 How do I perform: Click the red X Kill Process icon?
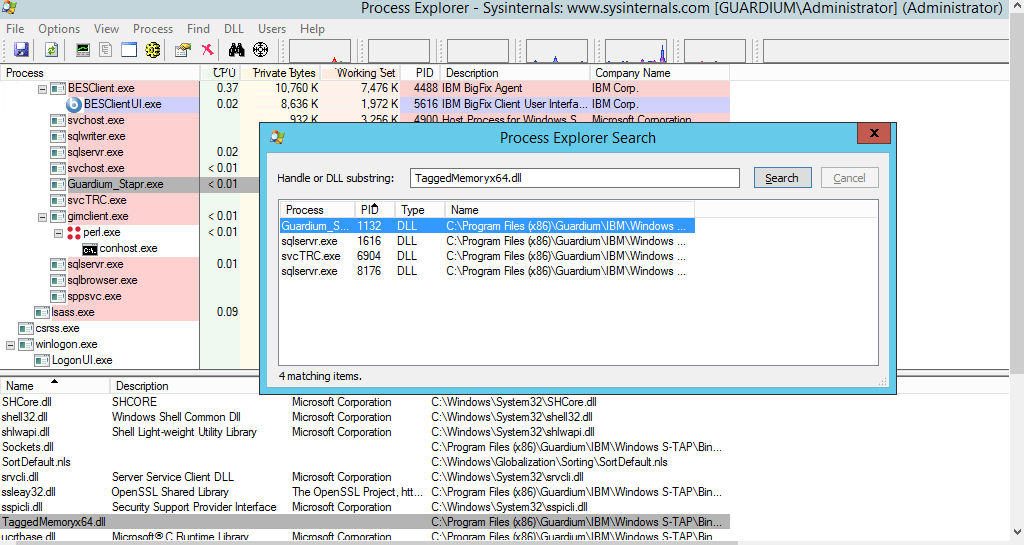tap(207, 50)
